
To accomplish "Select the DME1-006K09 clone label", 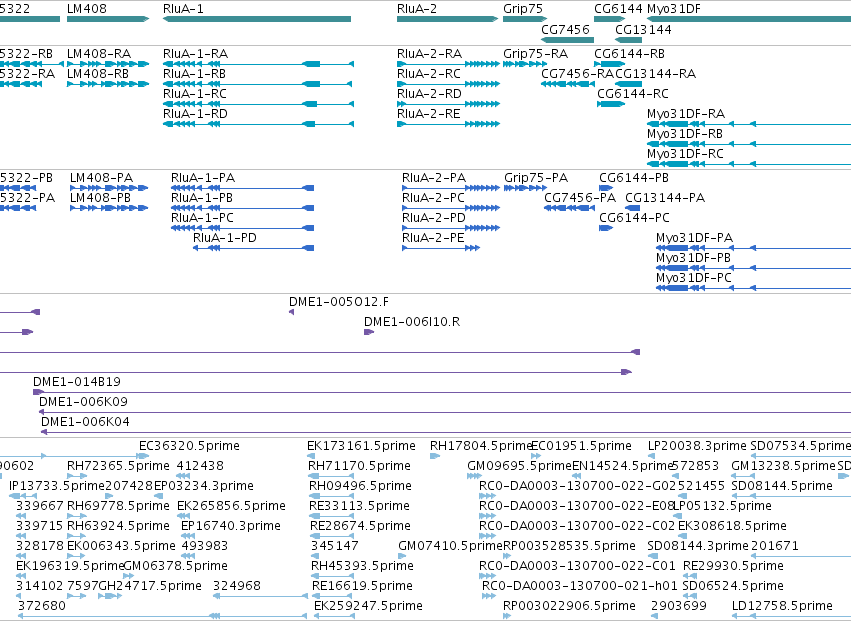I will pyautogui.click(x=84, y=402).
